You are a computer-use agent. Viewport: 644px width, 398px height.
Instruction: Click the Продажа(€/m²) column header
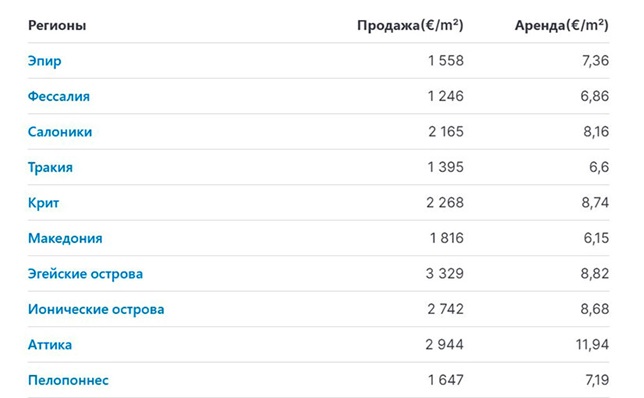[410, 25]
